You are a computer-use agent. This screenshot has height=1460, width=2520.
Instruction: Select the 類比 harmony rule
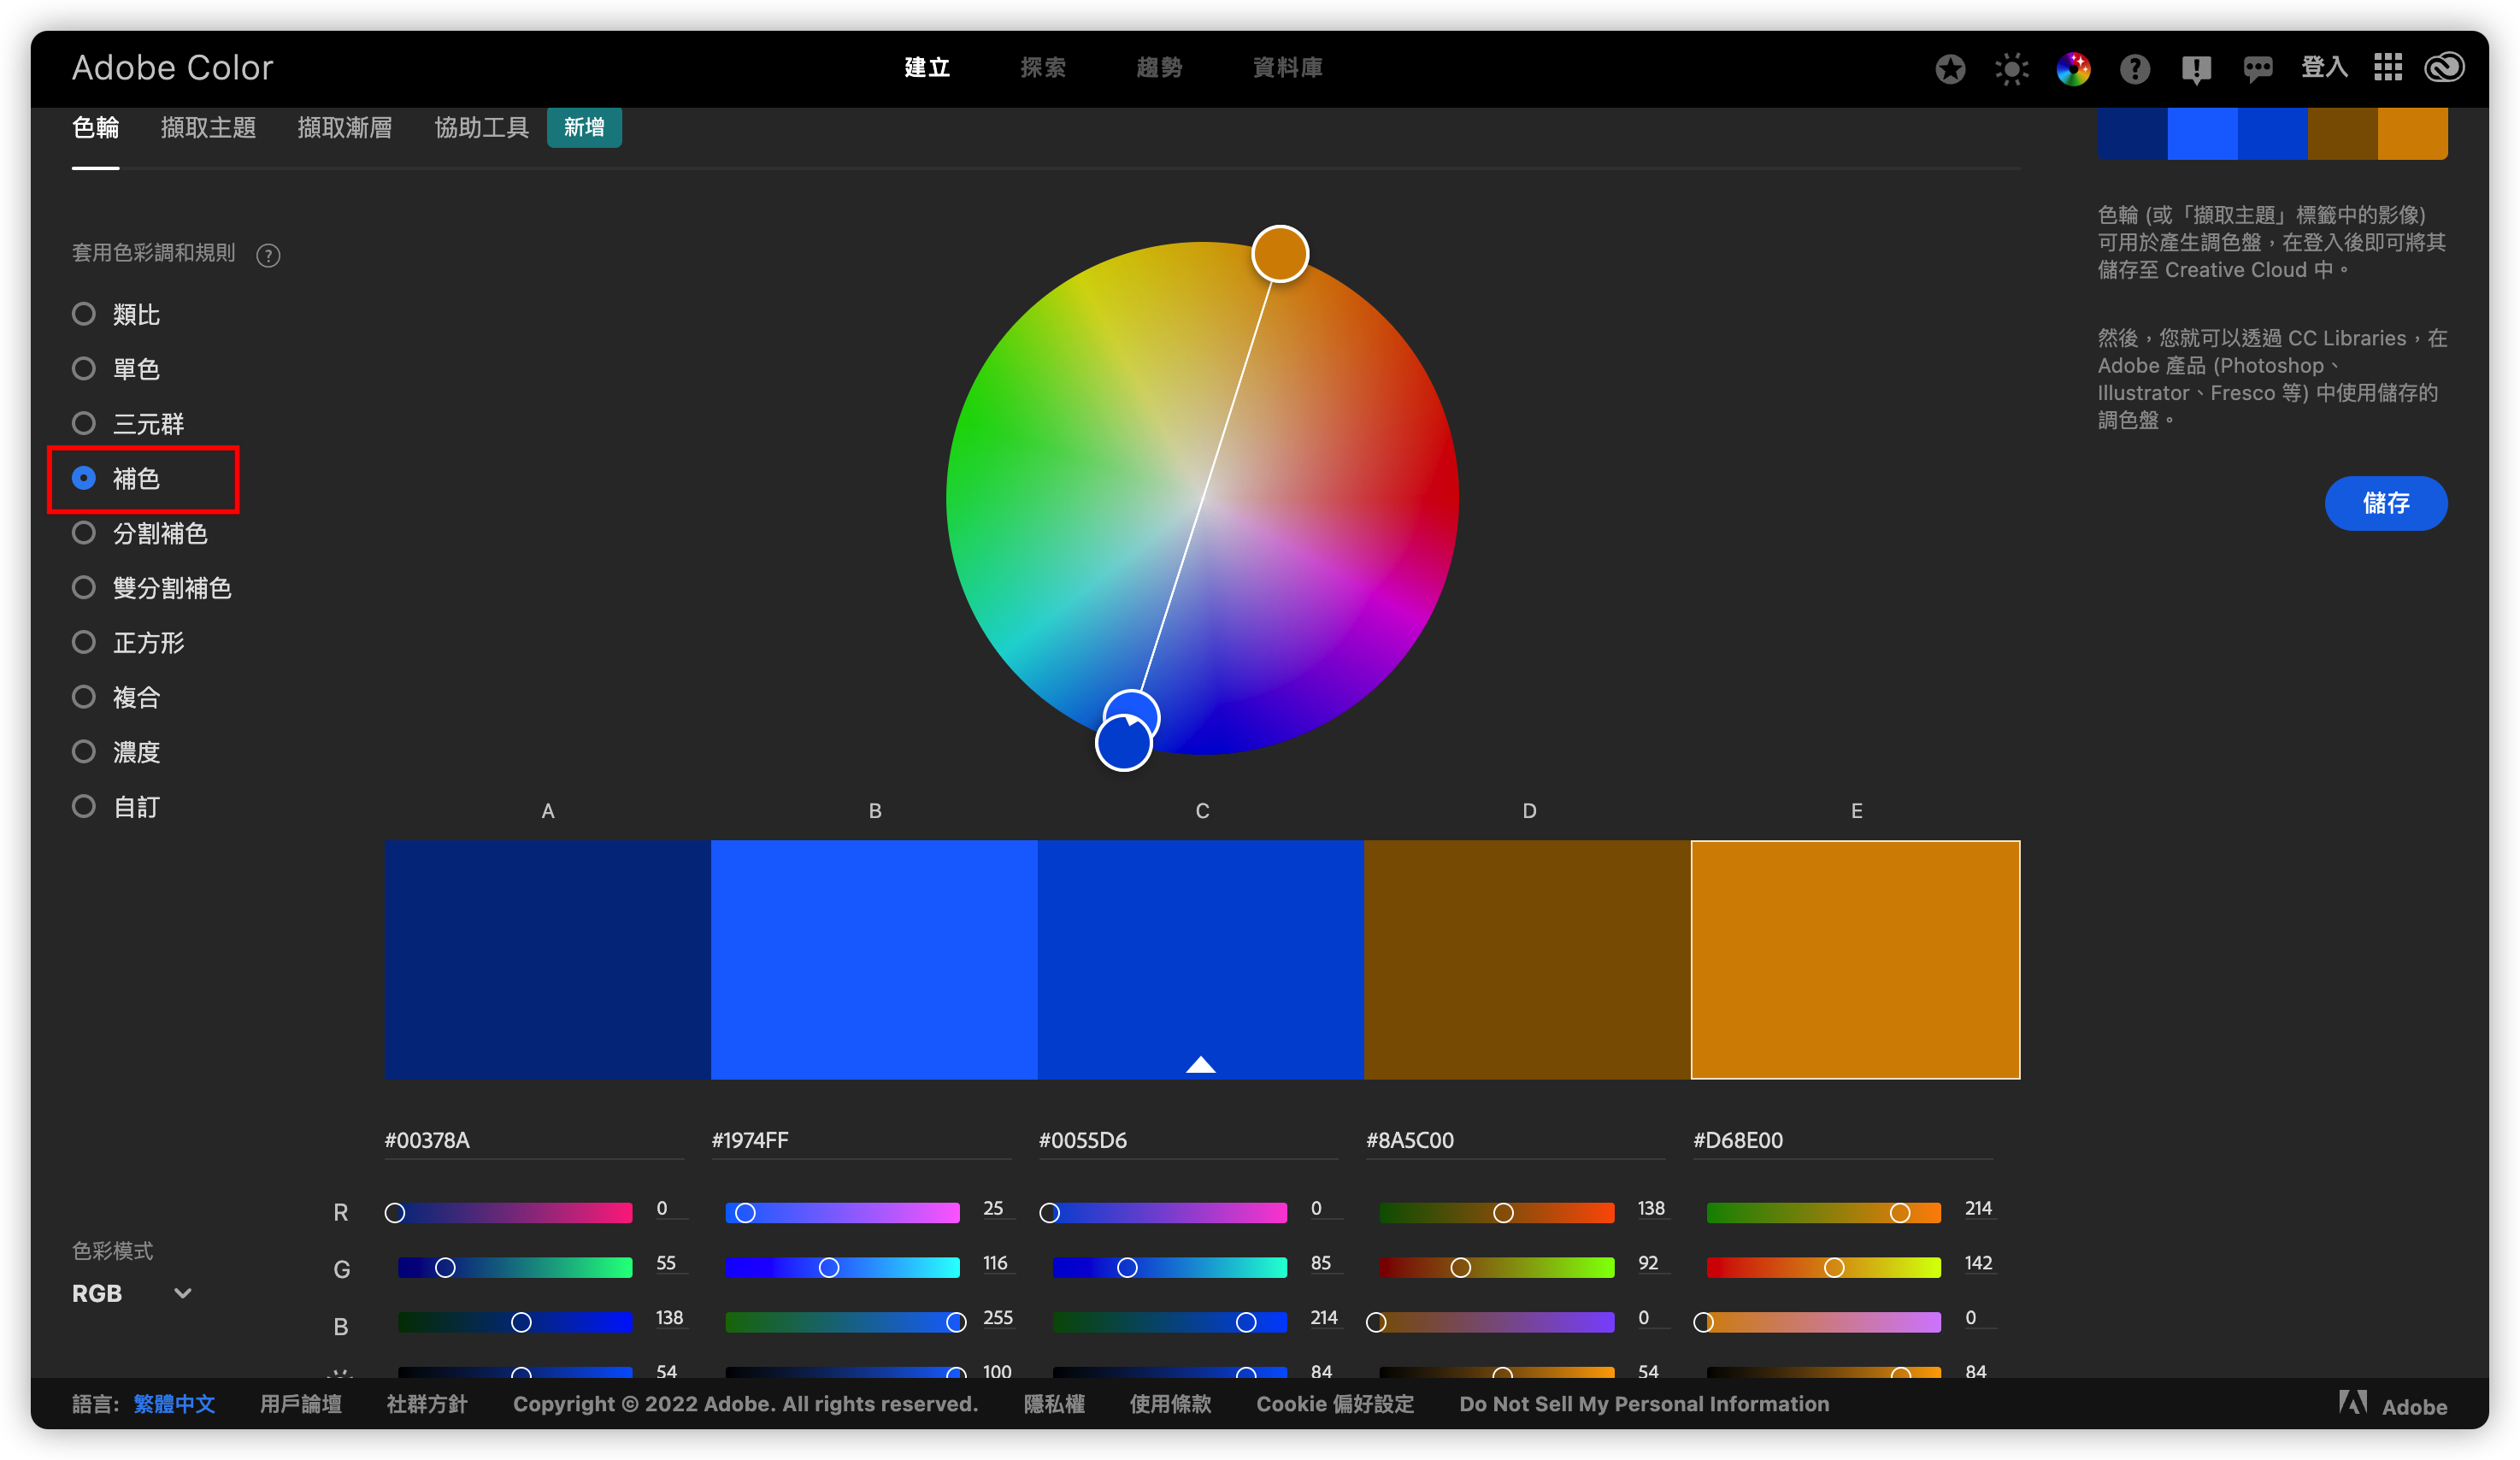click(x=117, y=314)
